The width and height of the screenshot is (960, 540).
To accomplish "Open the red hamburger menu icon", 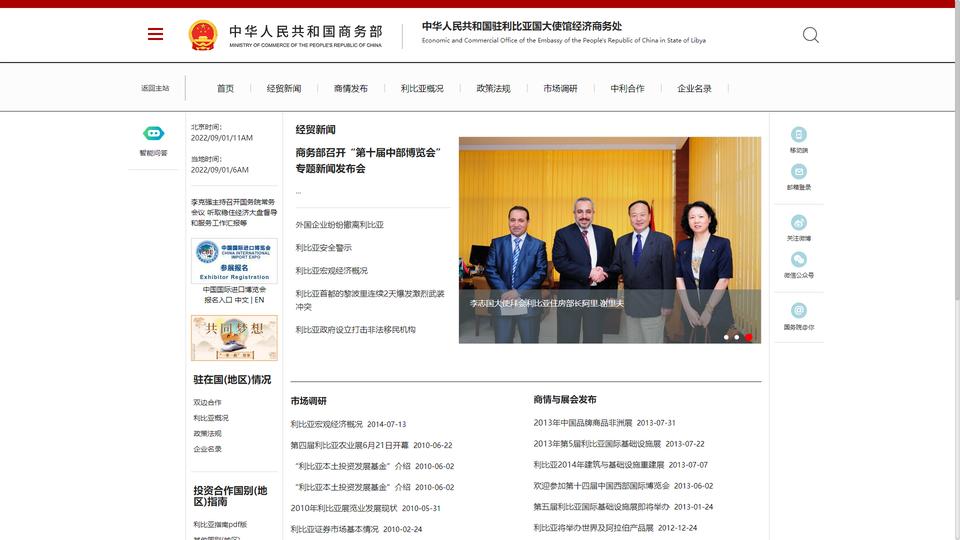I will [x=156, y=34].
